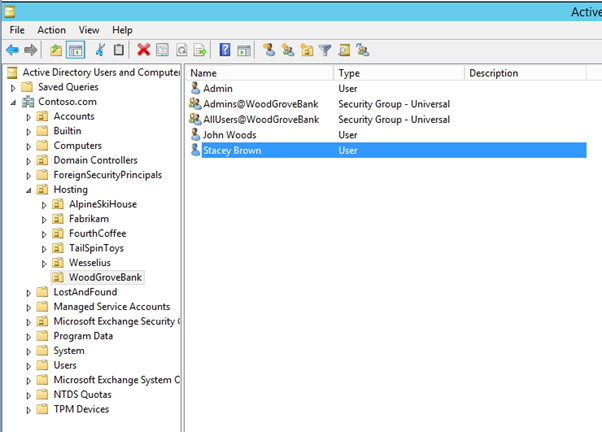Click the Cut scissors icon
This screenshot has height=432, width=602.
(100, 50)
